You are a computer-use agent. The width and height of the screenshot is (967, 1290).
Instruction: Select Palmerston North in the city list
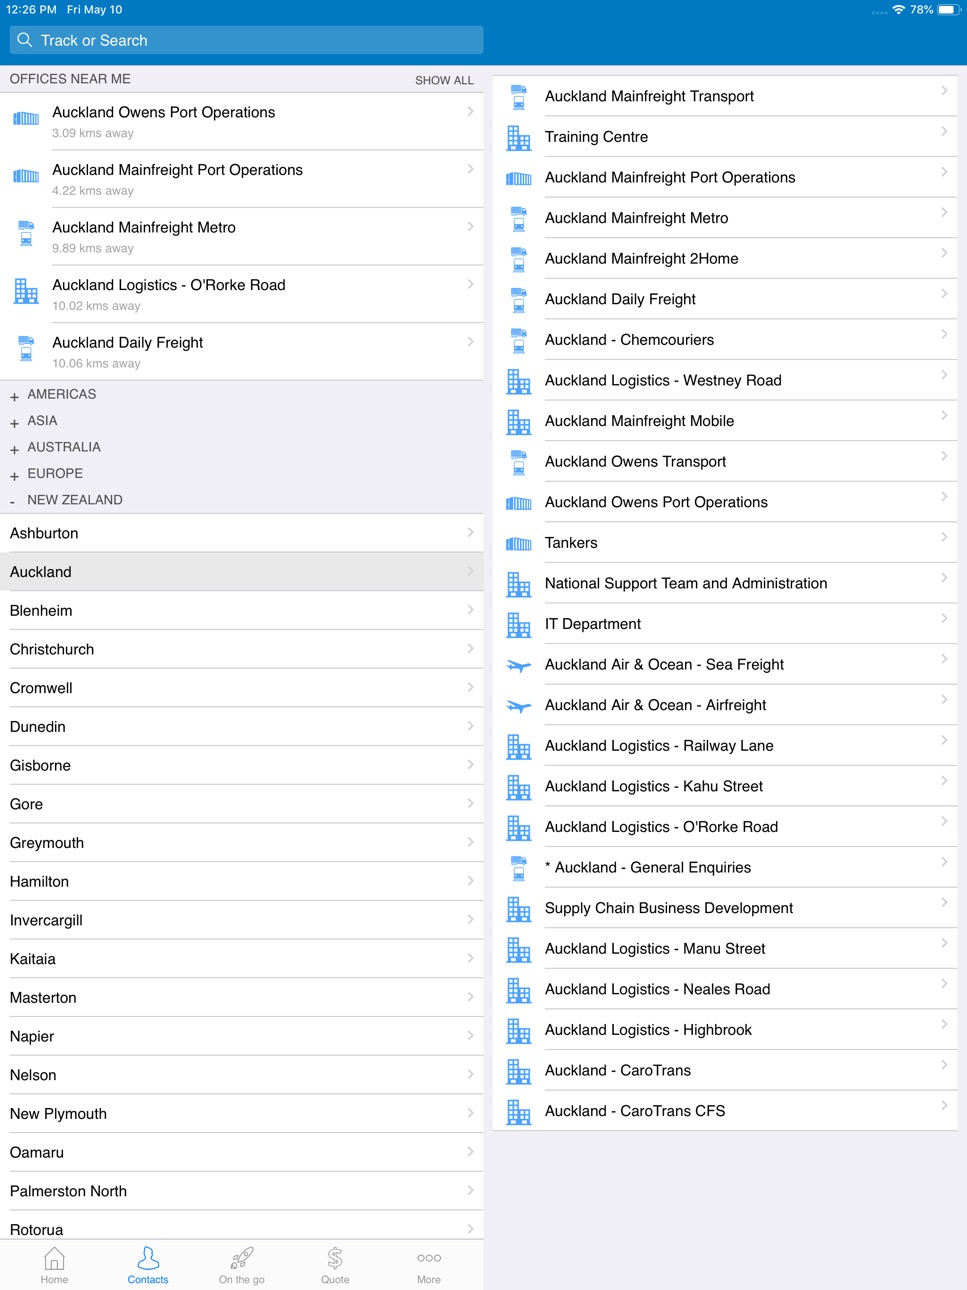(x=242, y=1191)
